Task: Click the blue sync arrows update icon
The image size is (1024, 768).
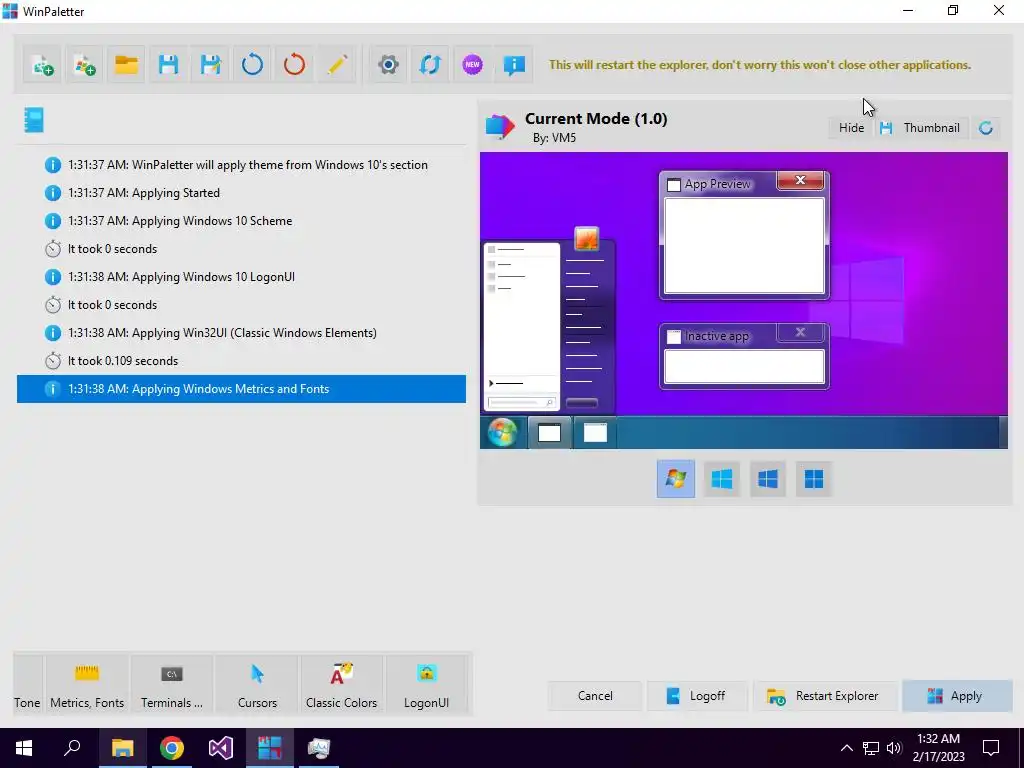Action: click(x=430, y=65)
